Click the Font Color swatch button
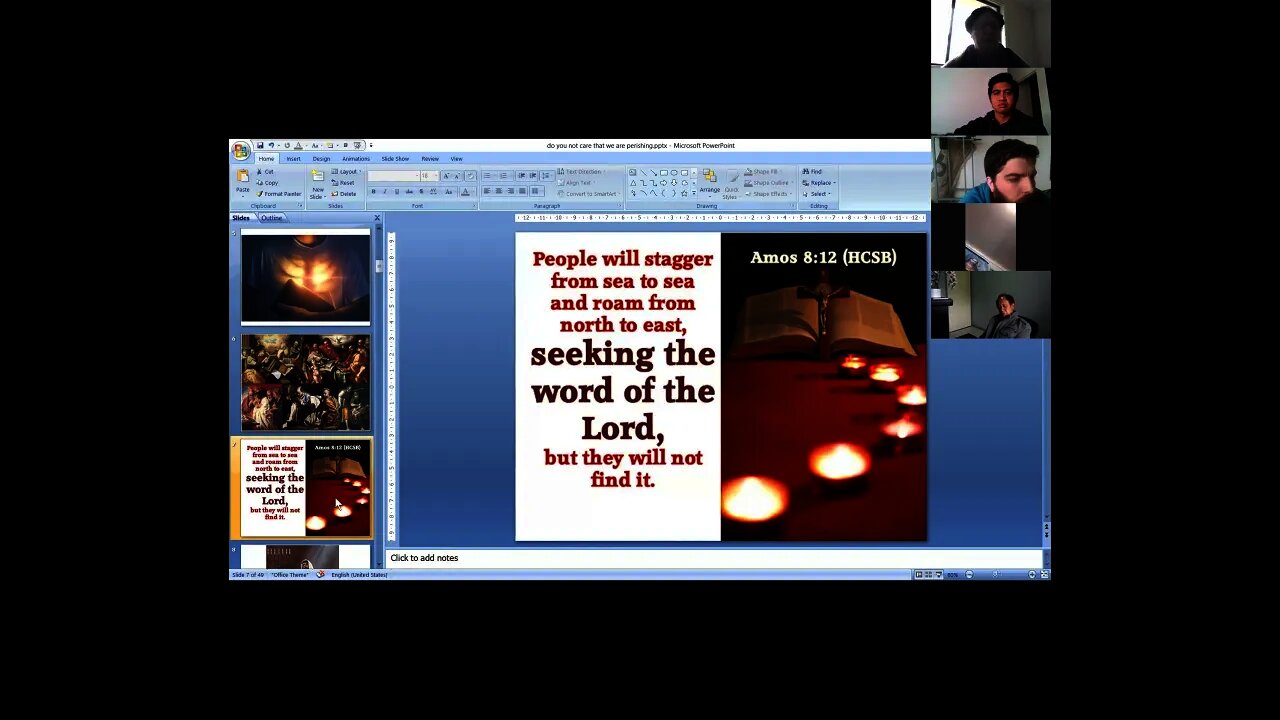The image size is (1280, 720). click(465, 192)
